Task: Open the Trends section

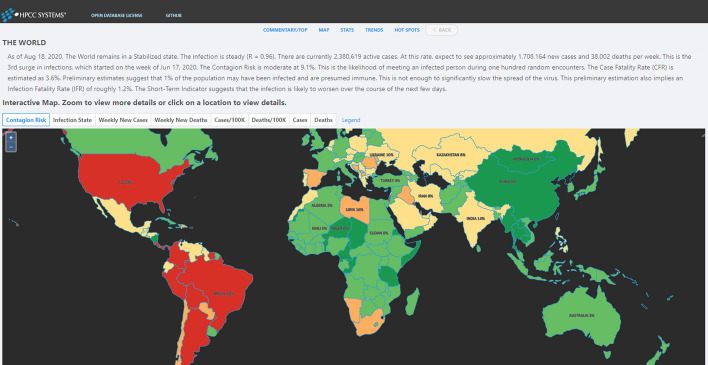Action: click(x=374, y=30)
